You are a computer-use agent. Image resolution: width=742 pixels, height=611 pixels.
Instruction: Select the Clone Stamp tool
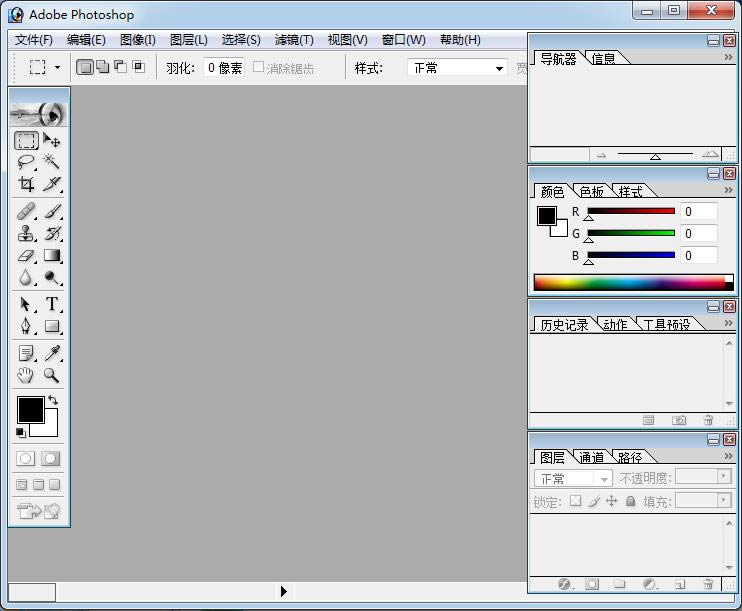(26, 233)
